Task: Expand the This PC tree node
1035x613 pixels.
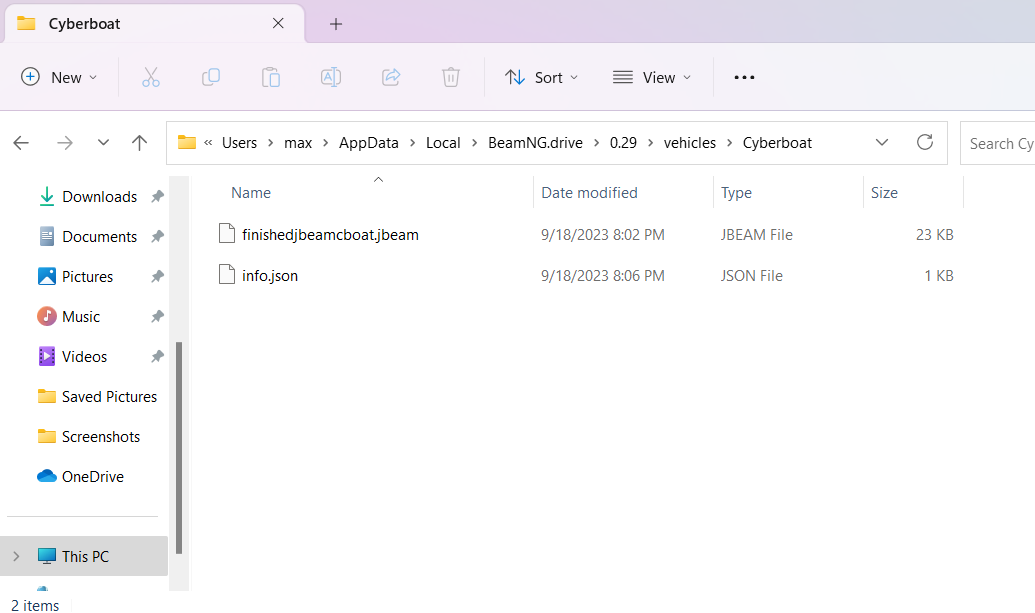Action: click(17, 556)
